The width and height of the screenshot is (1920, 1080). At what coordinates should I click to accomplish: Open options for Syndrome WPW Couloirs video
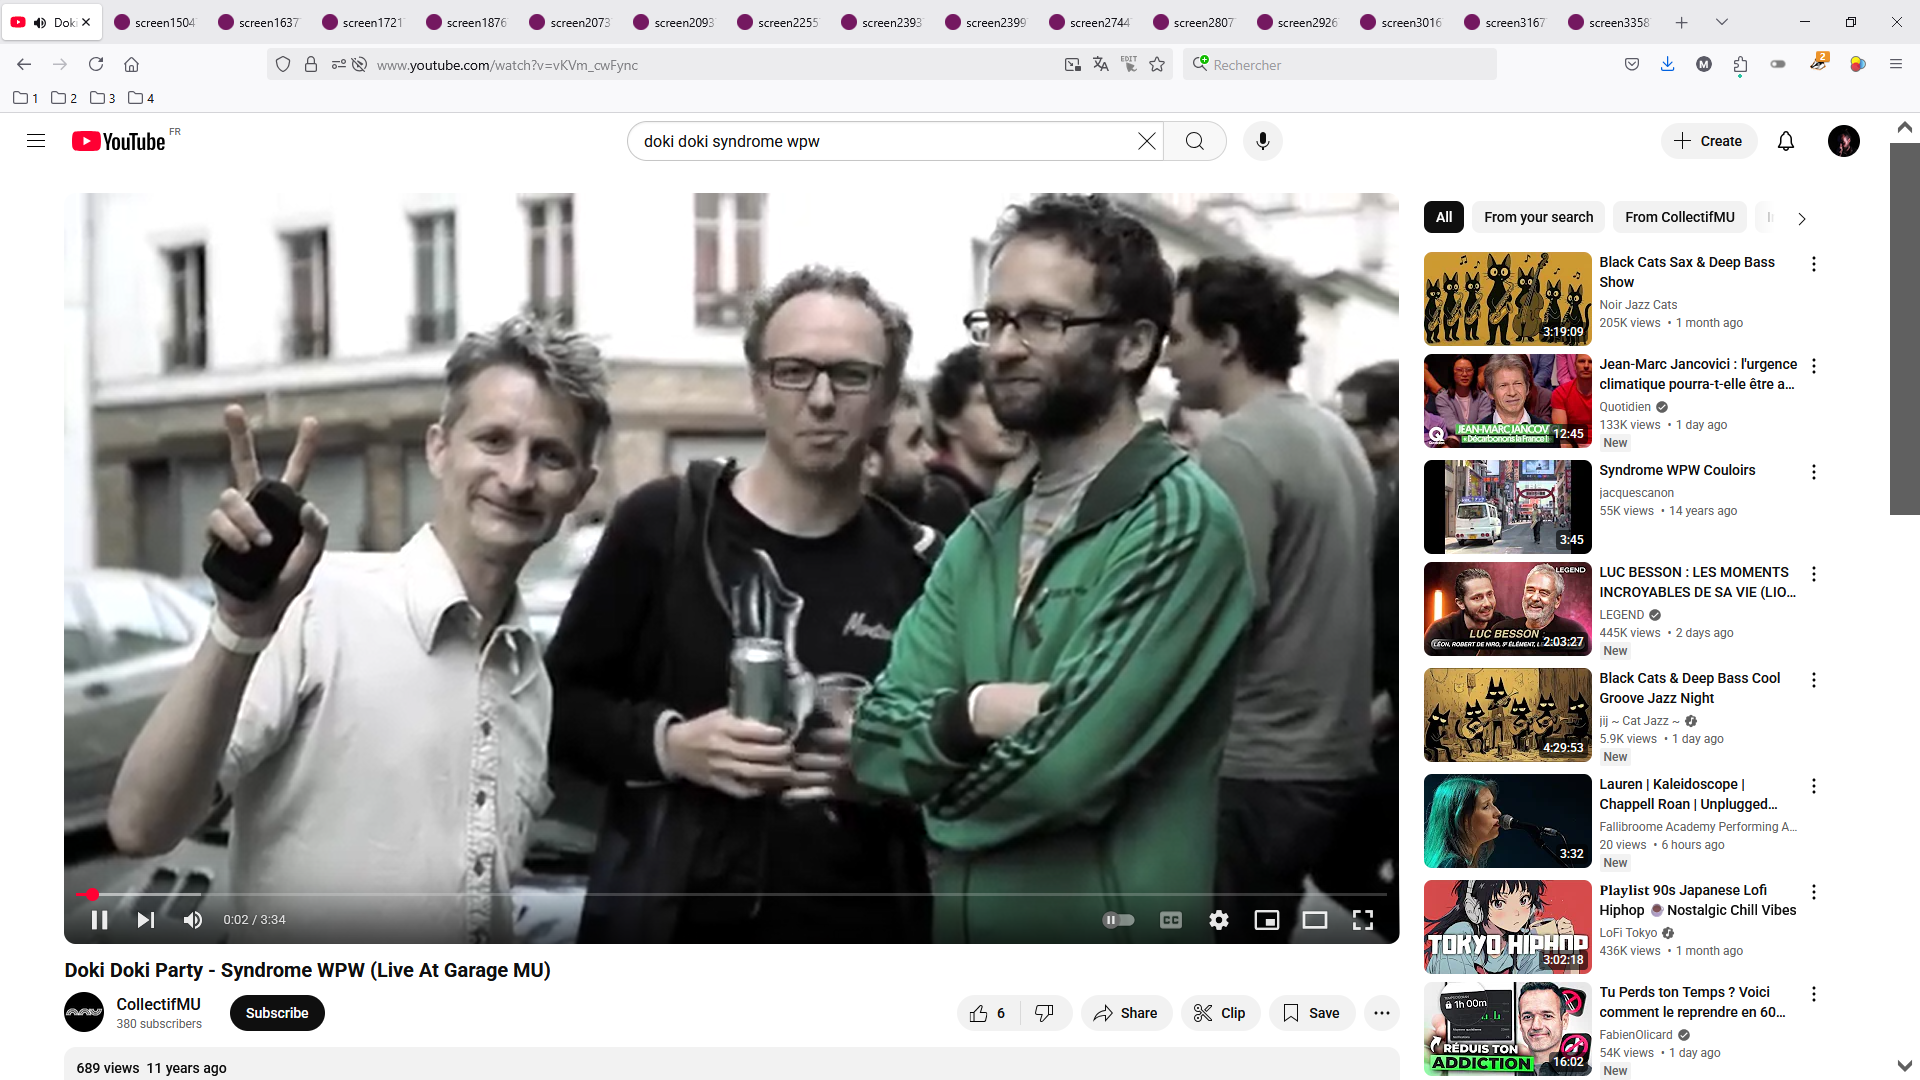click(x=1813, y=472)
